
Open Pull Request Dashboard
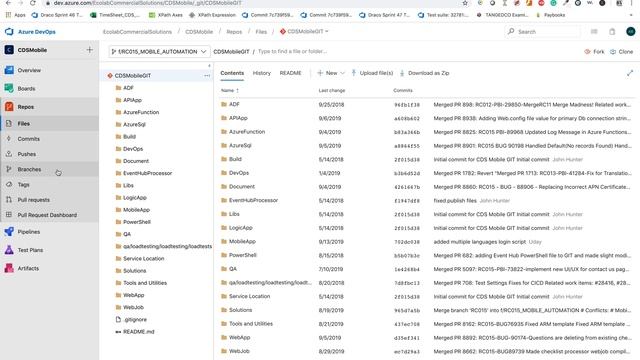tap(47, 215)
